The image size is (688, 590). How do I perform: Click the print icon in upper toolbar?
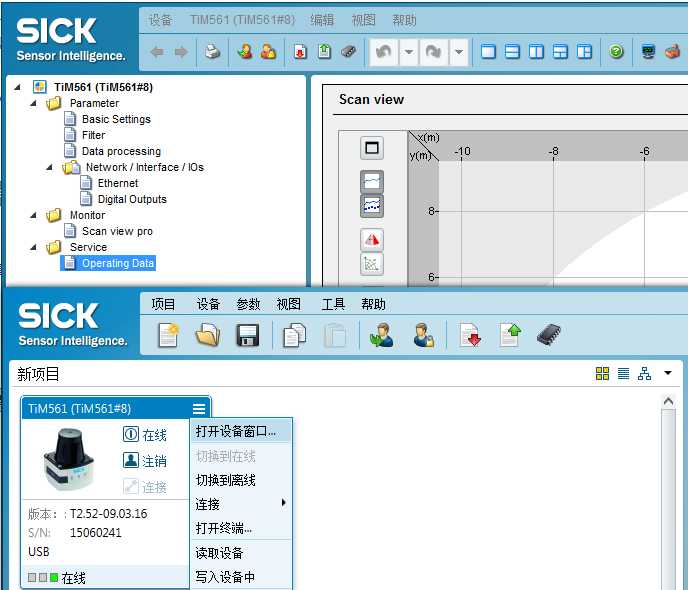[x=213, y=52]
